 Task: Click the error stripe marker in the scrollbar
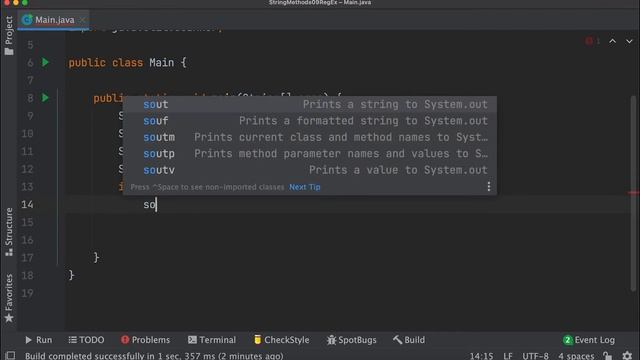[633, 193]
